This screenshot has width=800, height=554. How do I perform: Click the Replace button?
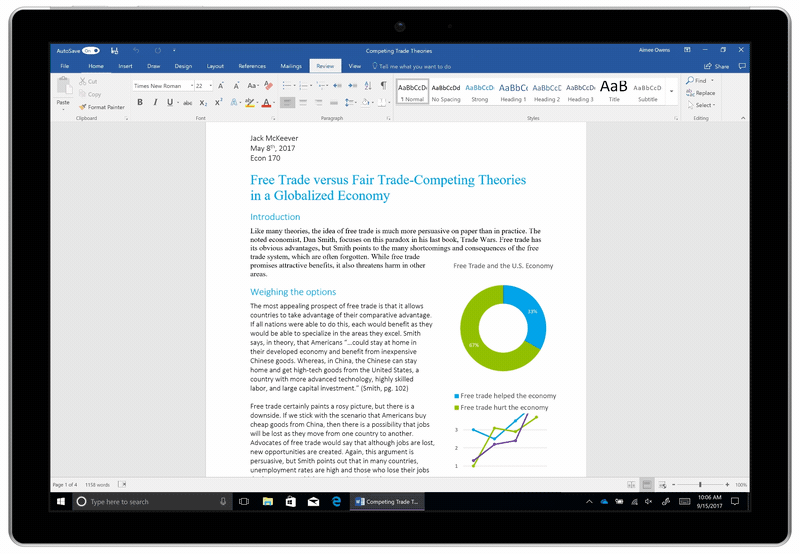[x=703, y=93]
